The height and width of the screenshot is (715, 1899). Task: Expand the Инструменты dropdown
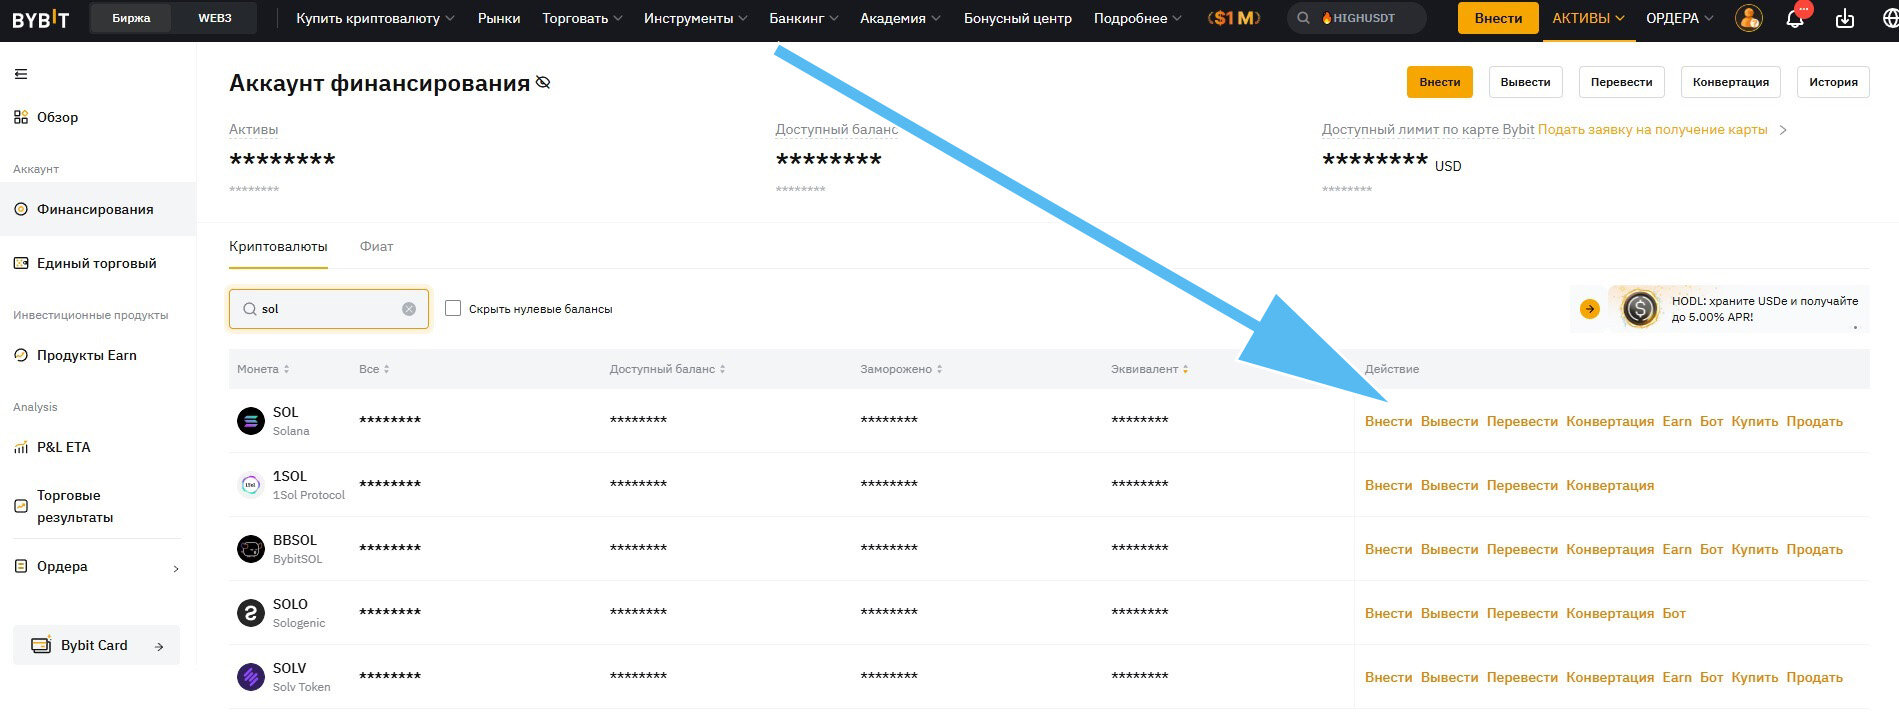695,18
